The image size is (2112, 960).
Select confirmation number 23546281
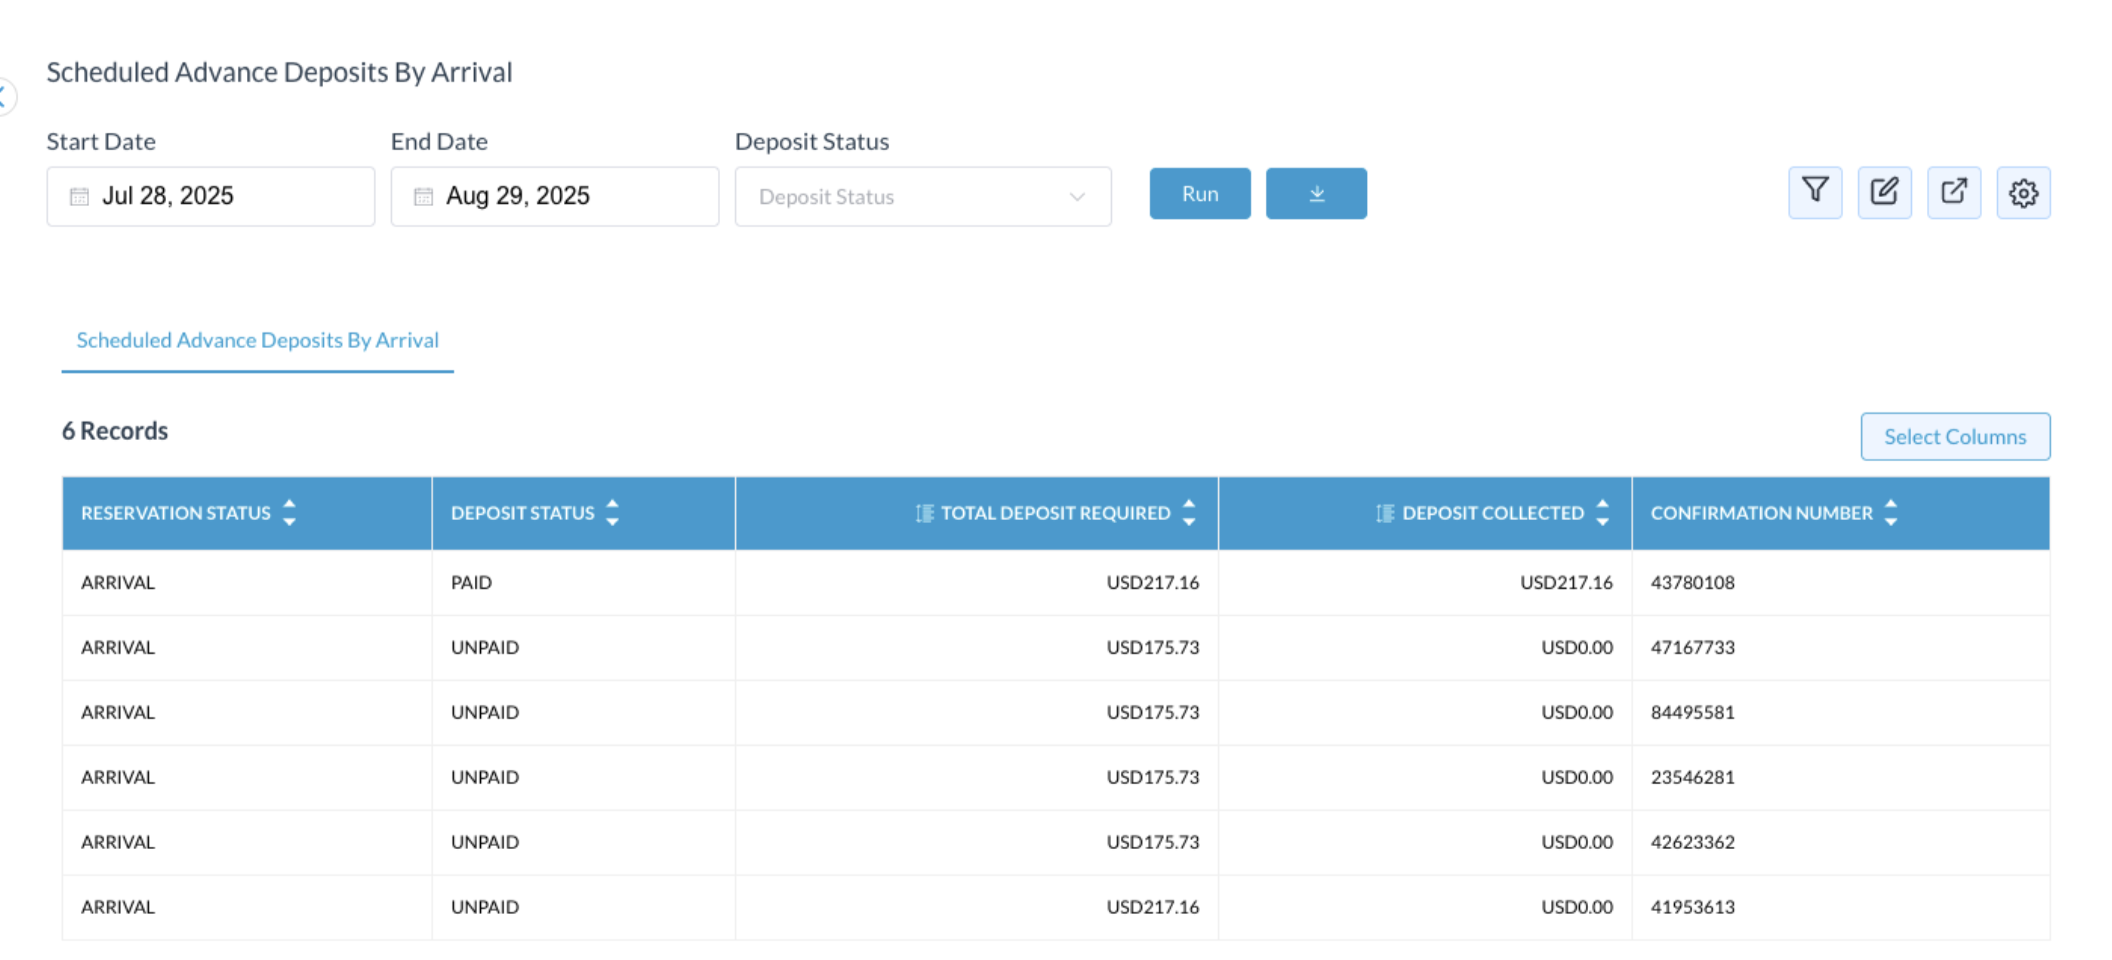[x=1693, y=777]
